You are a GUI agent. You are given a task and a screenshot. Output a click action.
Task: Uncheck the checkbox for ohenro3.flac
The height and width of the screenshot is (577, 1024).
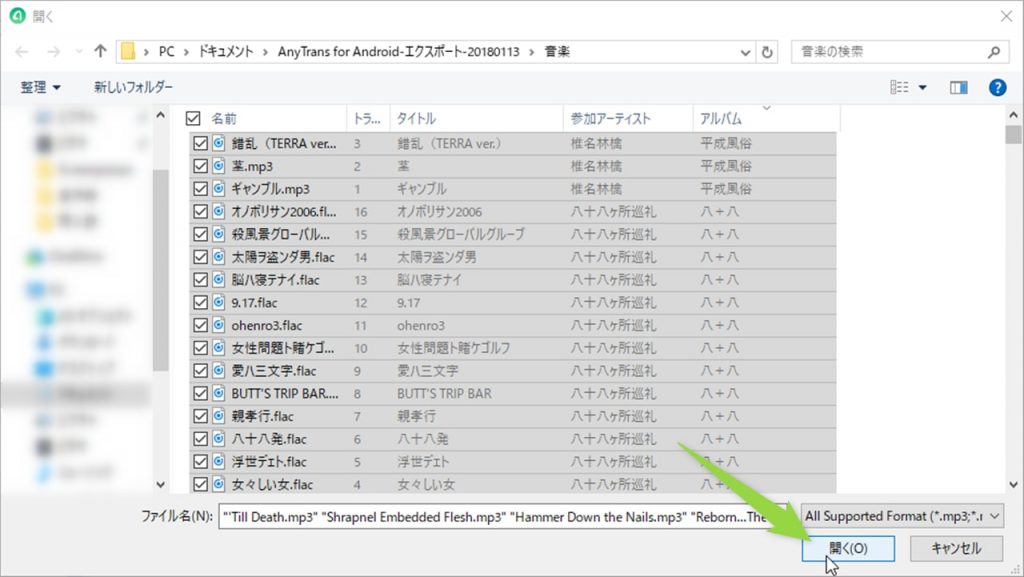[200, 325]
